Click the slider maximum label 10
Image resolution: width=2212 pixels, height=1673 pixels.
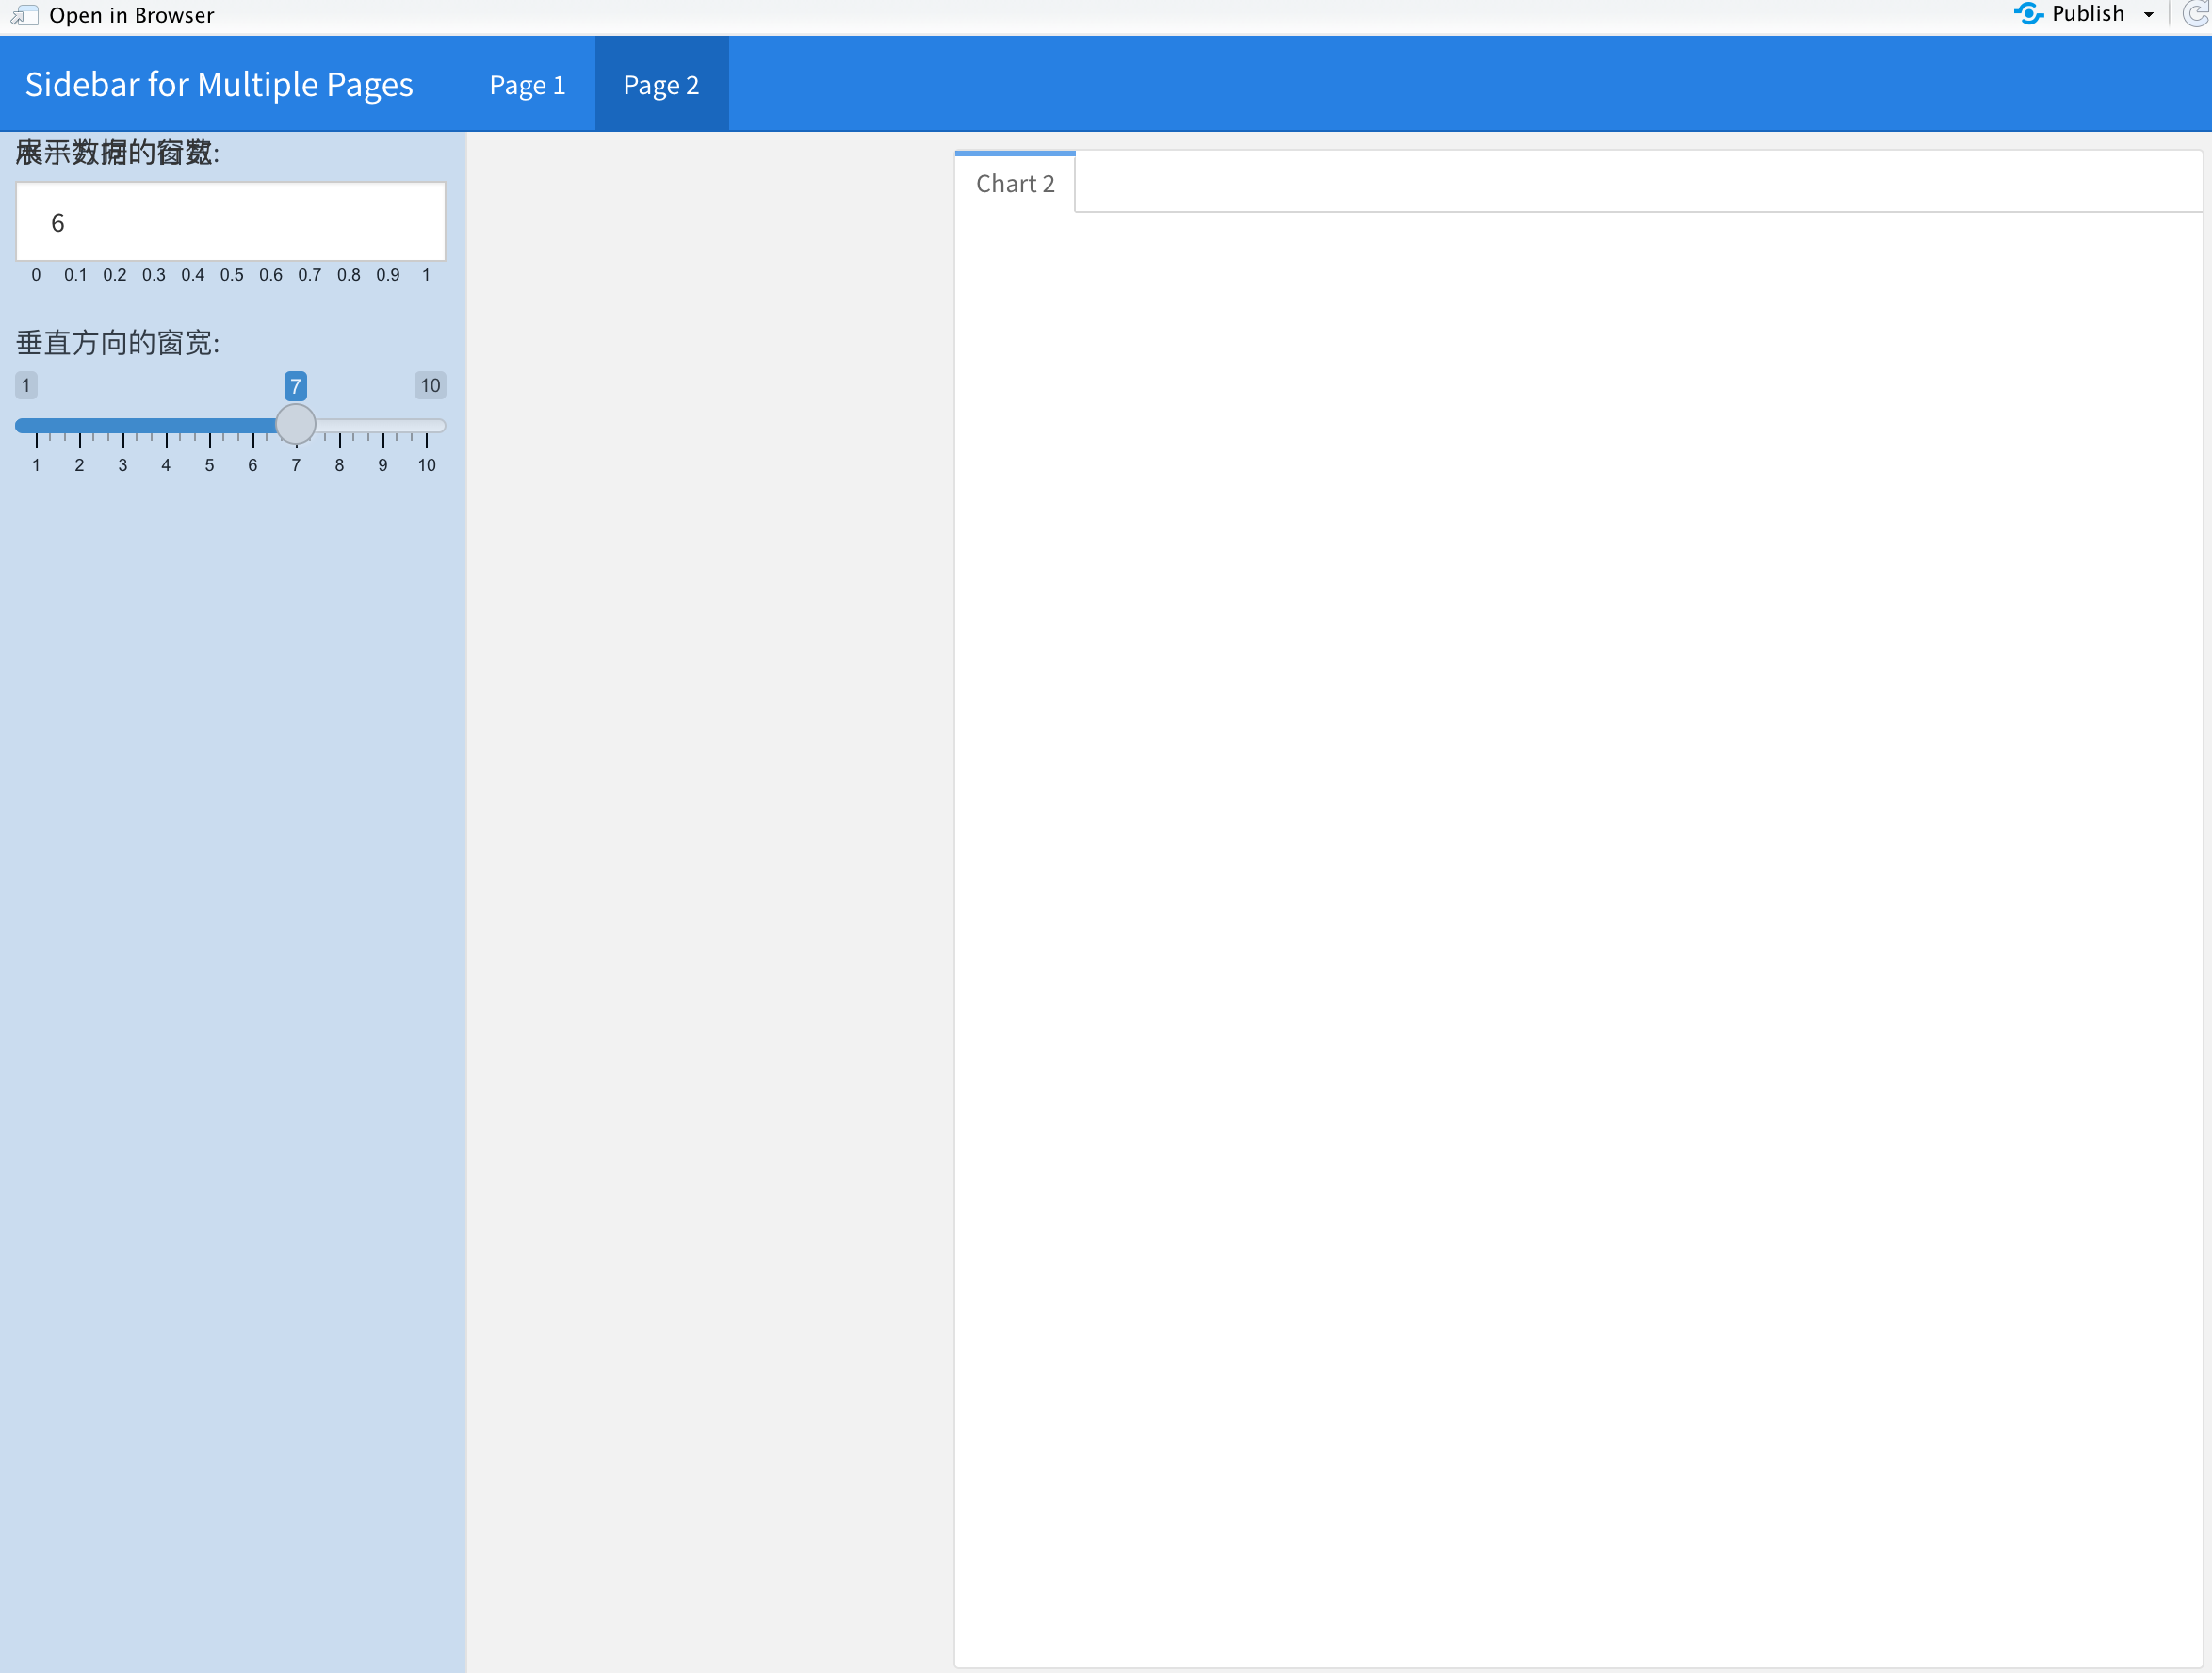430,385
